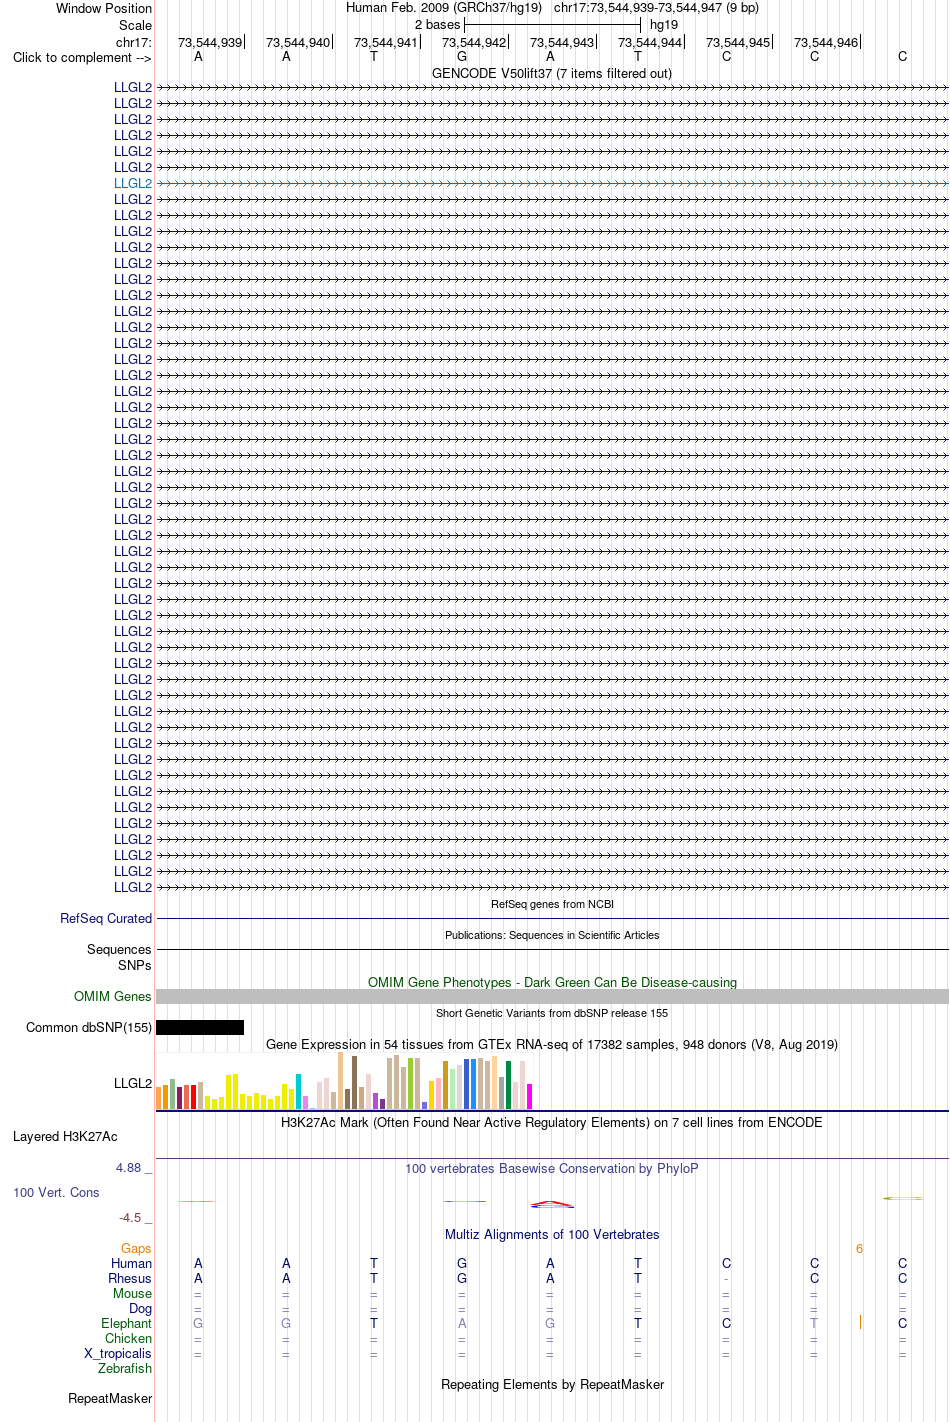
Task: Open the Multiz Alignments of 100 Vertebrates title
Action: click(x=552, y=1234)
